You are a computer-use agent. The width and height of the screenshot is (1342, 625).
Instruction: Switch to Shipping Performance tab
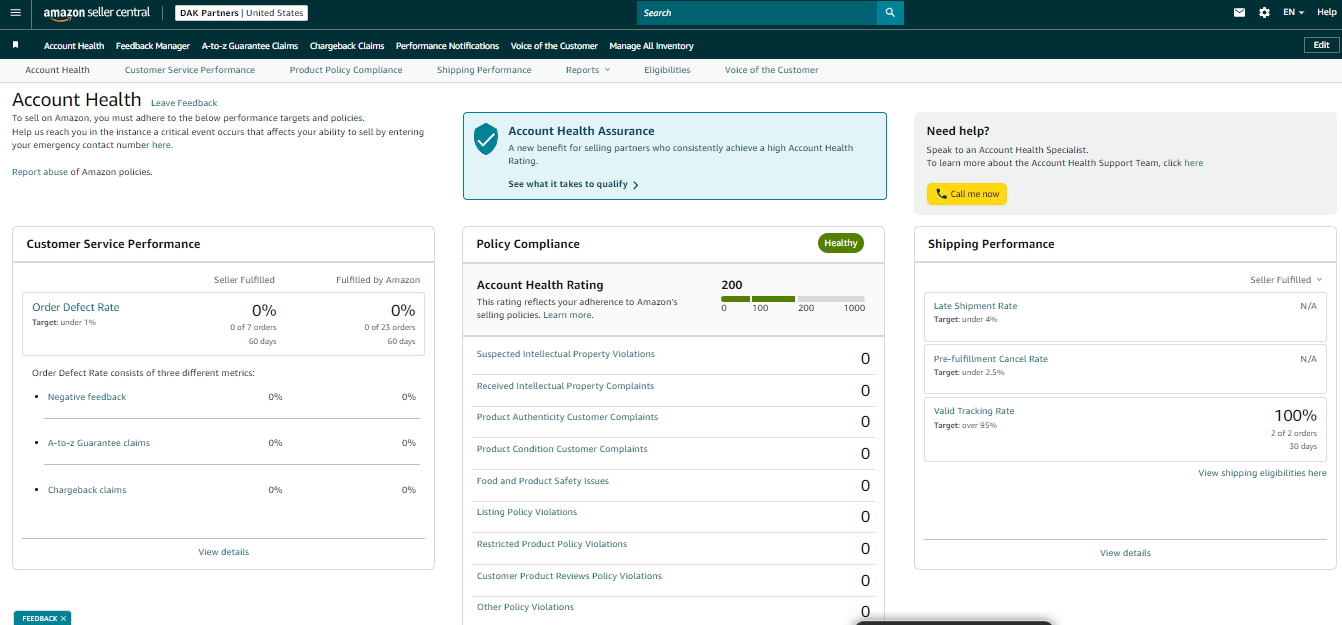pyautogui.click(x=484, y=70)
